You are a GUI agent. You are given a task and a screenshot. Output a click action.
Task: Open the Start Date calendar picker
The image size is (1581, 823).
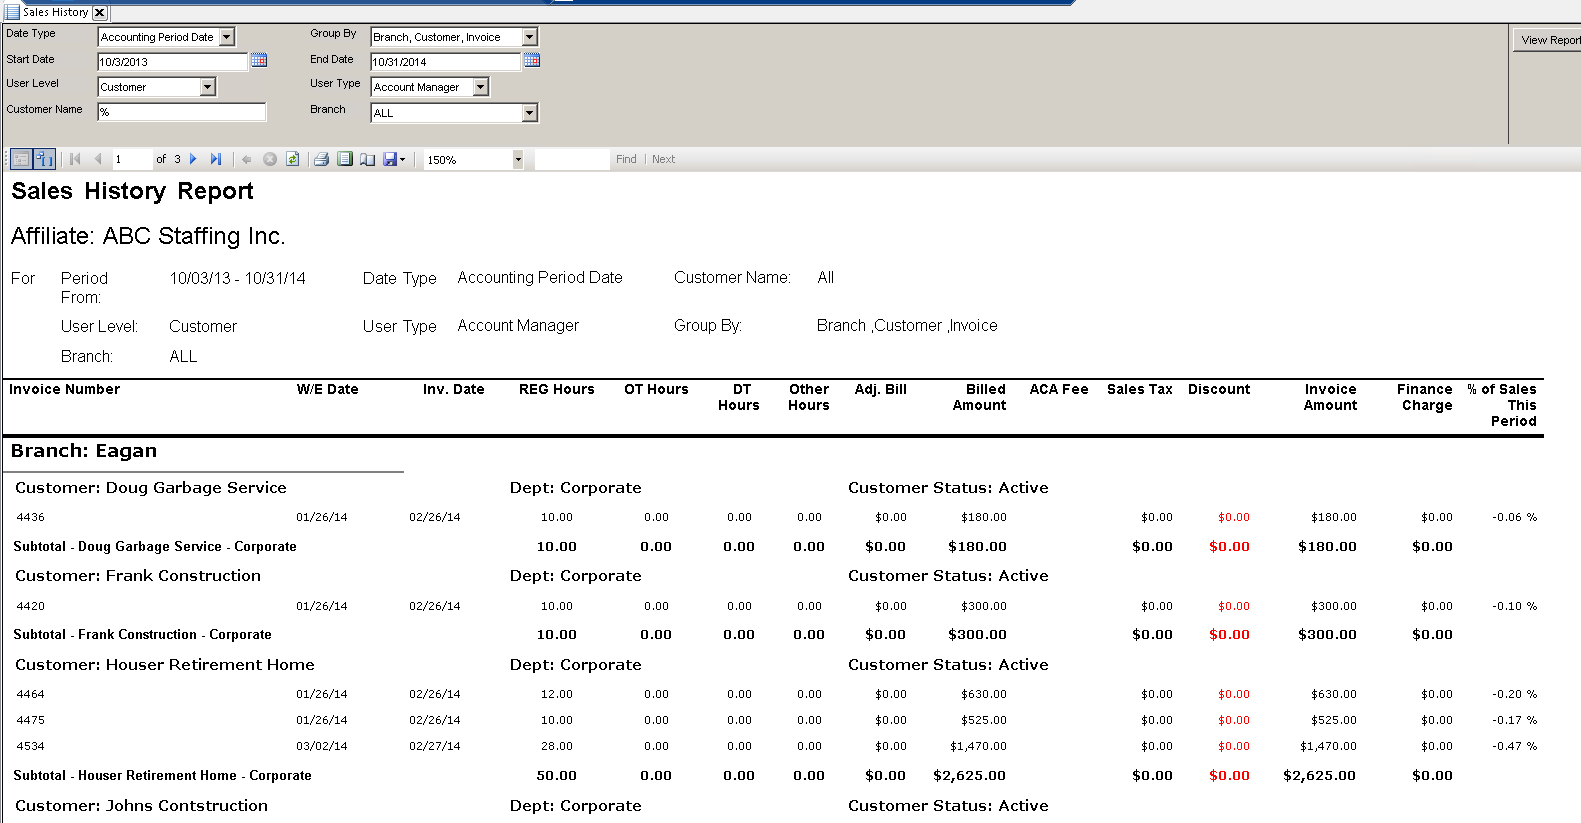coord(259,61)
